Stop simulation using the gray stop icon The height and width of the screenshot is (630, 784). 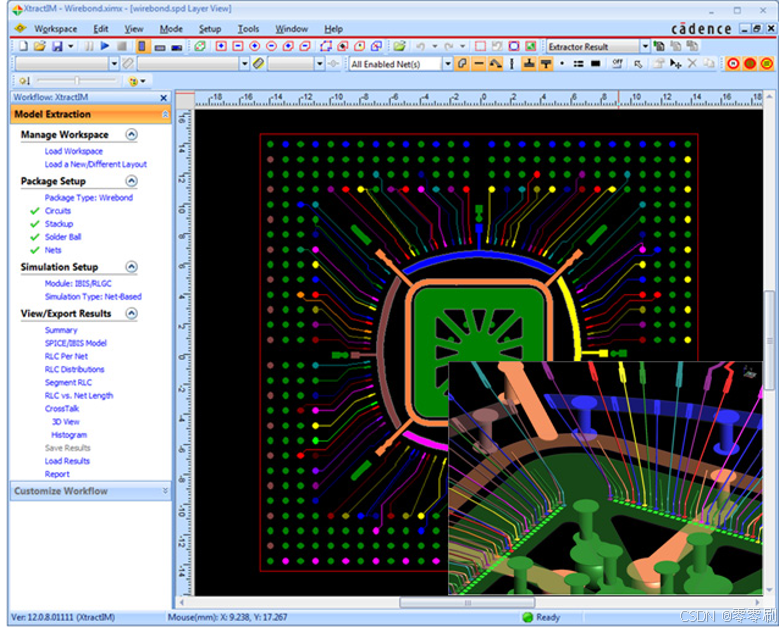coord(122,46)
